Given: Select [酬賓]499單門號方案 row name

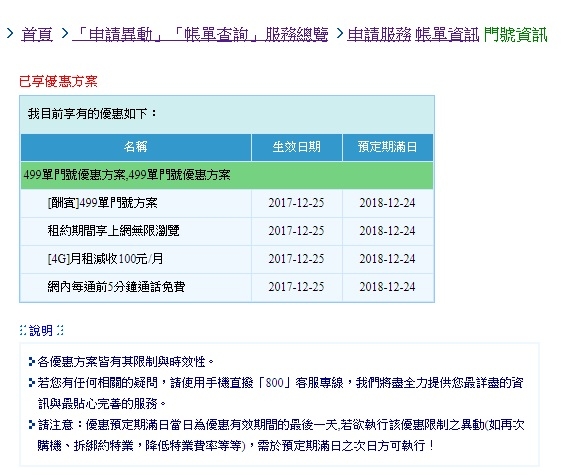Looking at the screenshot, I should pyautogui.click(x=102, y=203).
